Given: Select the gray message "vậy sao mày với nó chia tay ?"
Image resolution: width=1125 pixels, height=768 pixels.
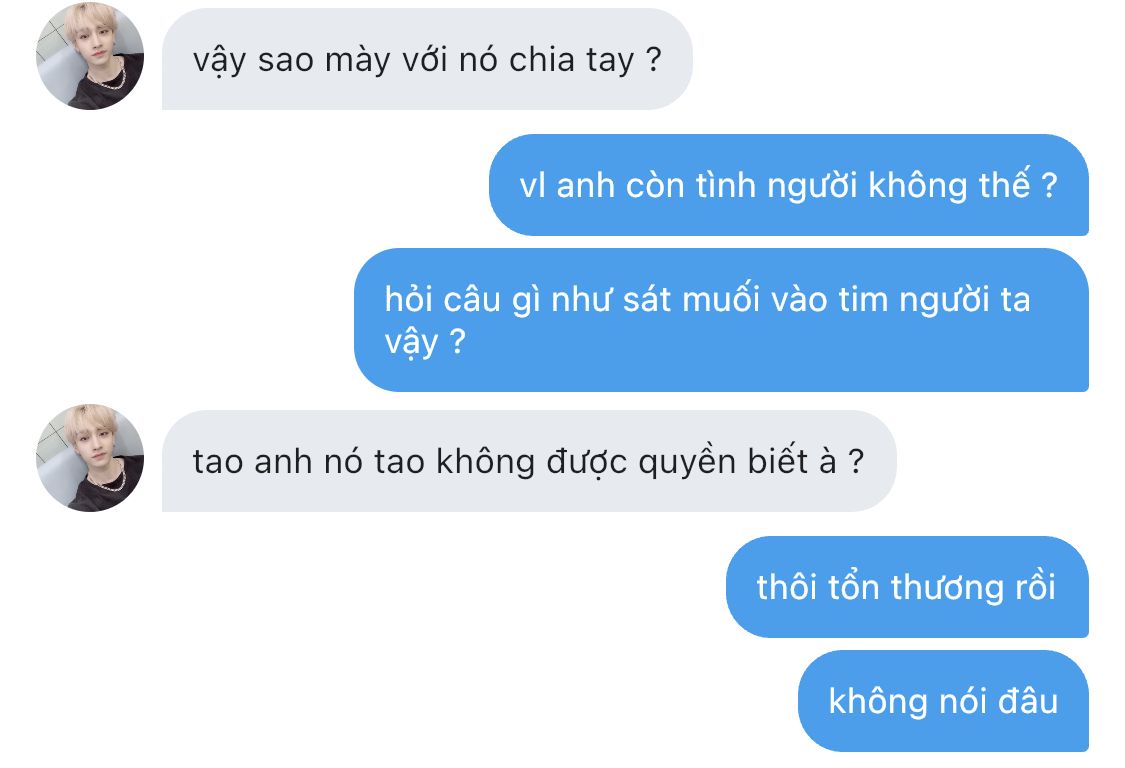Looking at the screenshot, I should [428, 59].
